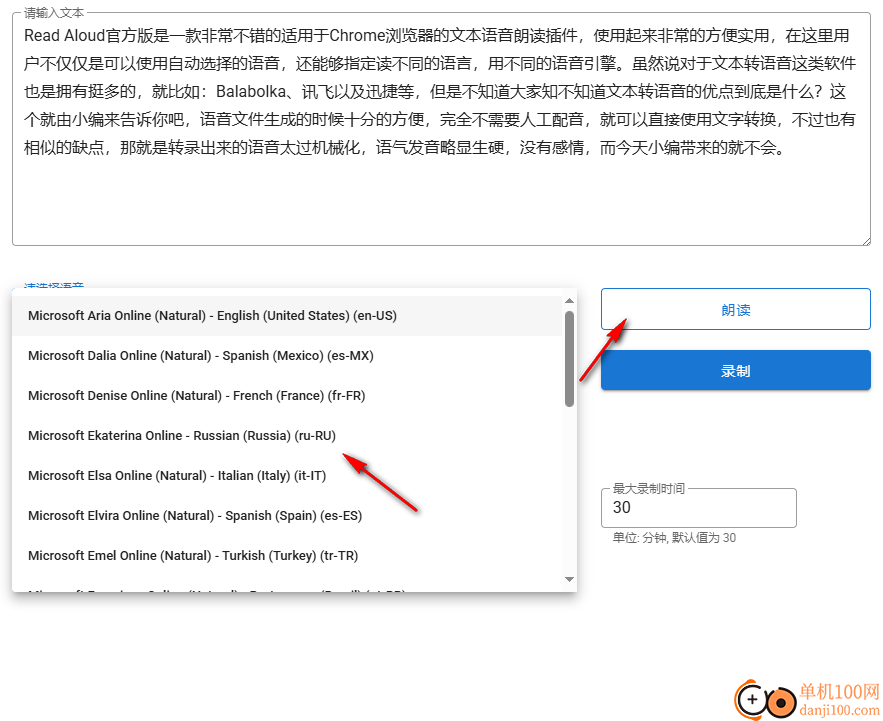Select Microsoft Emel Online Turkish (tr-TR) voice
The height and width of the screenshot is (721, 883).
coord(287,556)
